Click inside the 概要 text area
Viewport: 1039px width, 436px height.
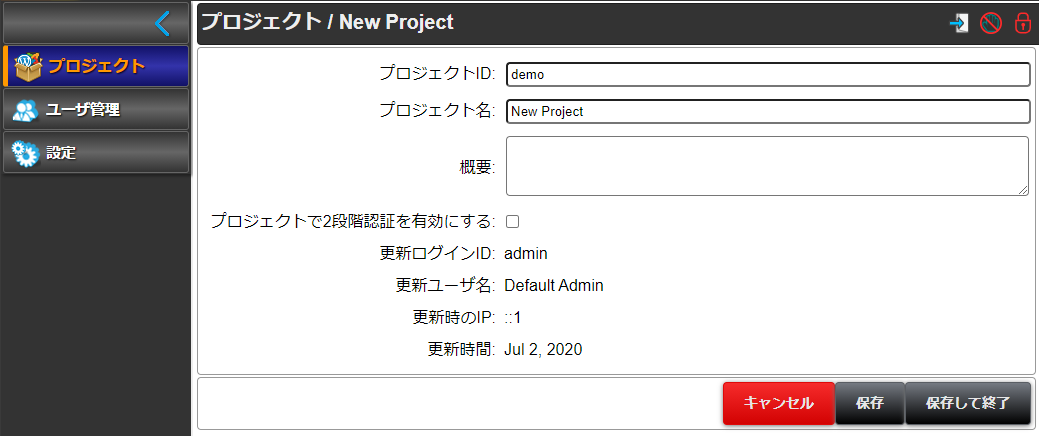pos(767,166)
